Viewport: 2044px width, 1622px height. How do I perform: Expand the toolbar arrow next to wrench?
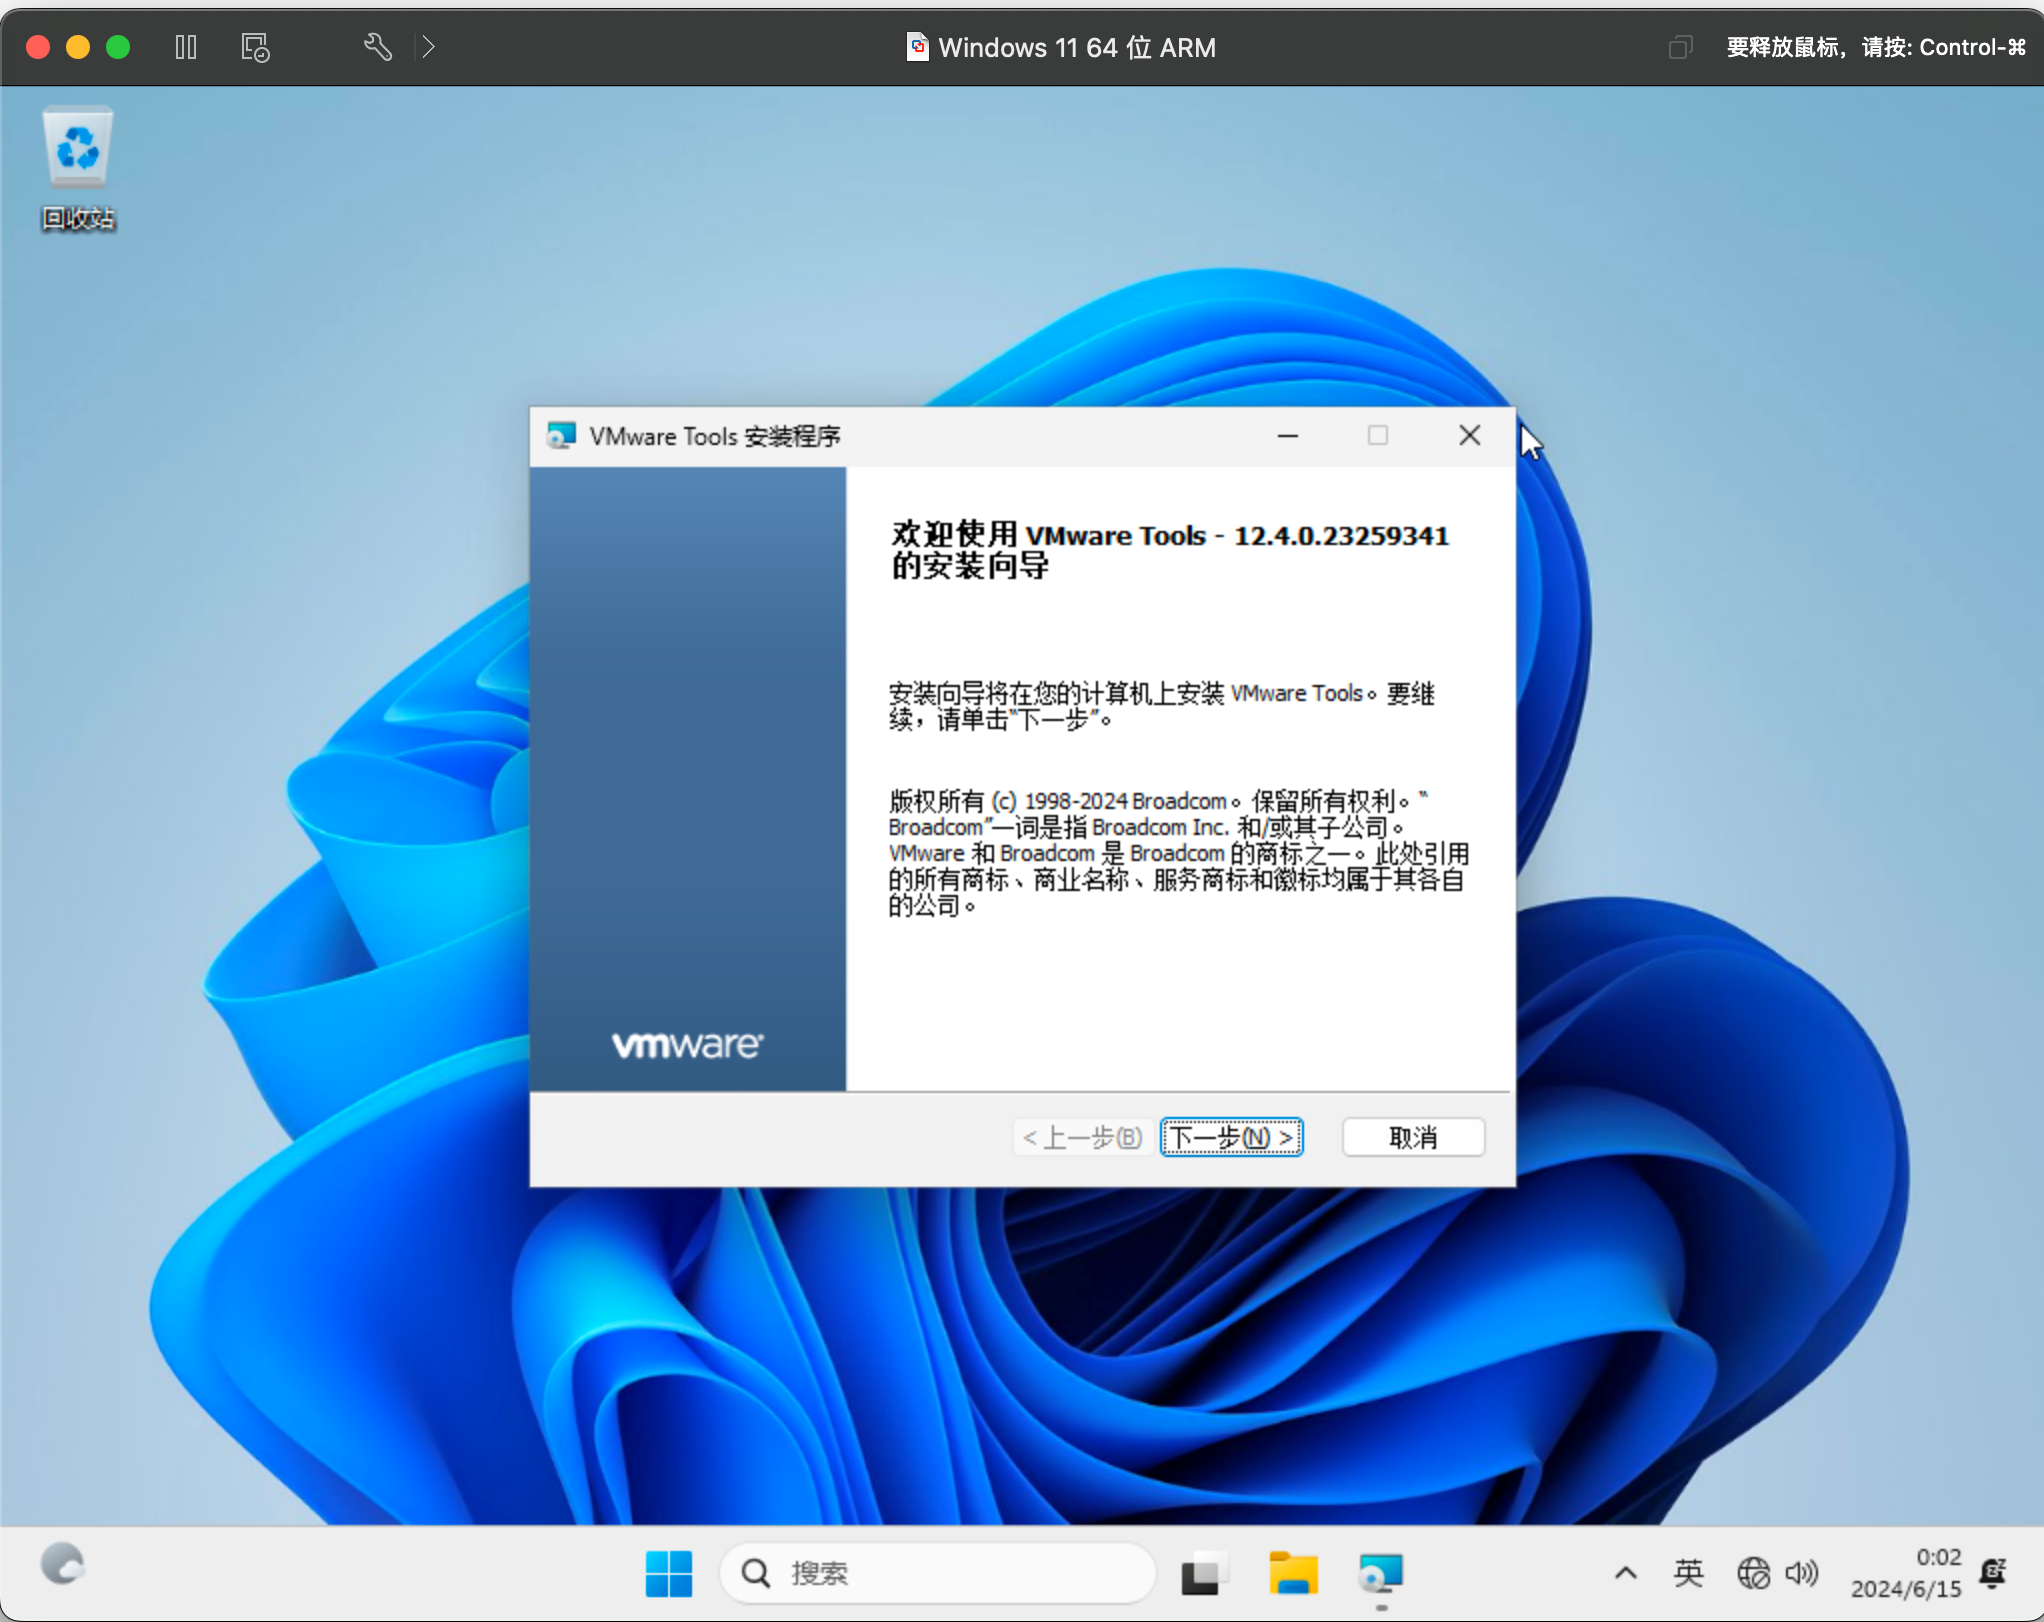point(428,47)
